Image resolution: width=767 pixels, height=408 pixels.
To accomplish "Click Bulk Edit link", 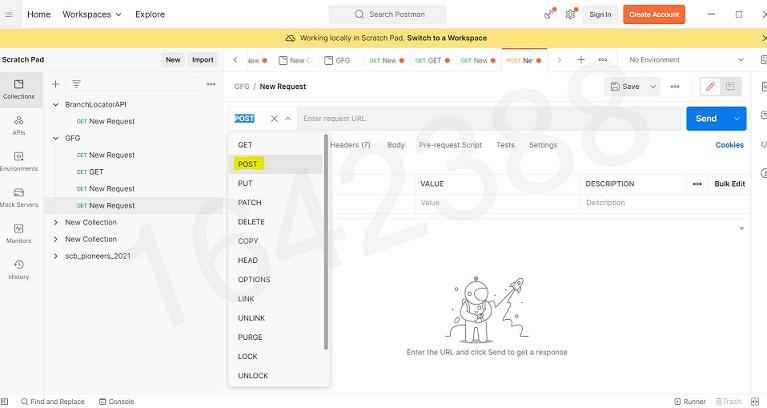I will (x=729, y=184).
